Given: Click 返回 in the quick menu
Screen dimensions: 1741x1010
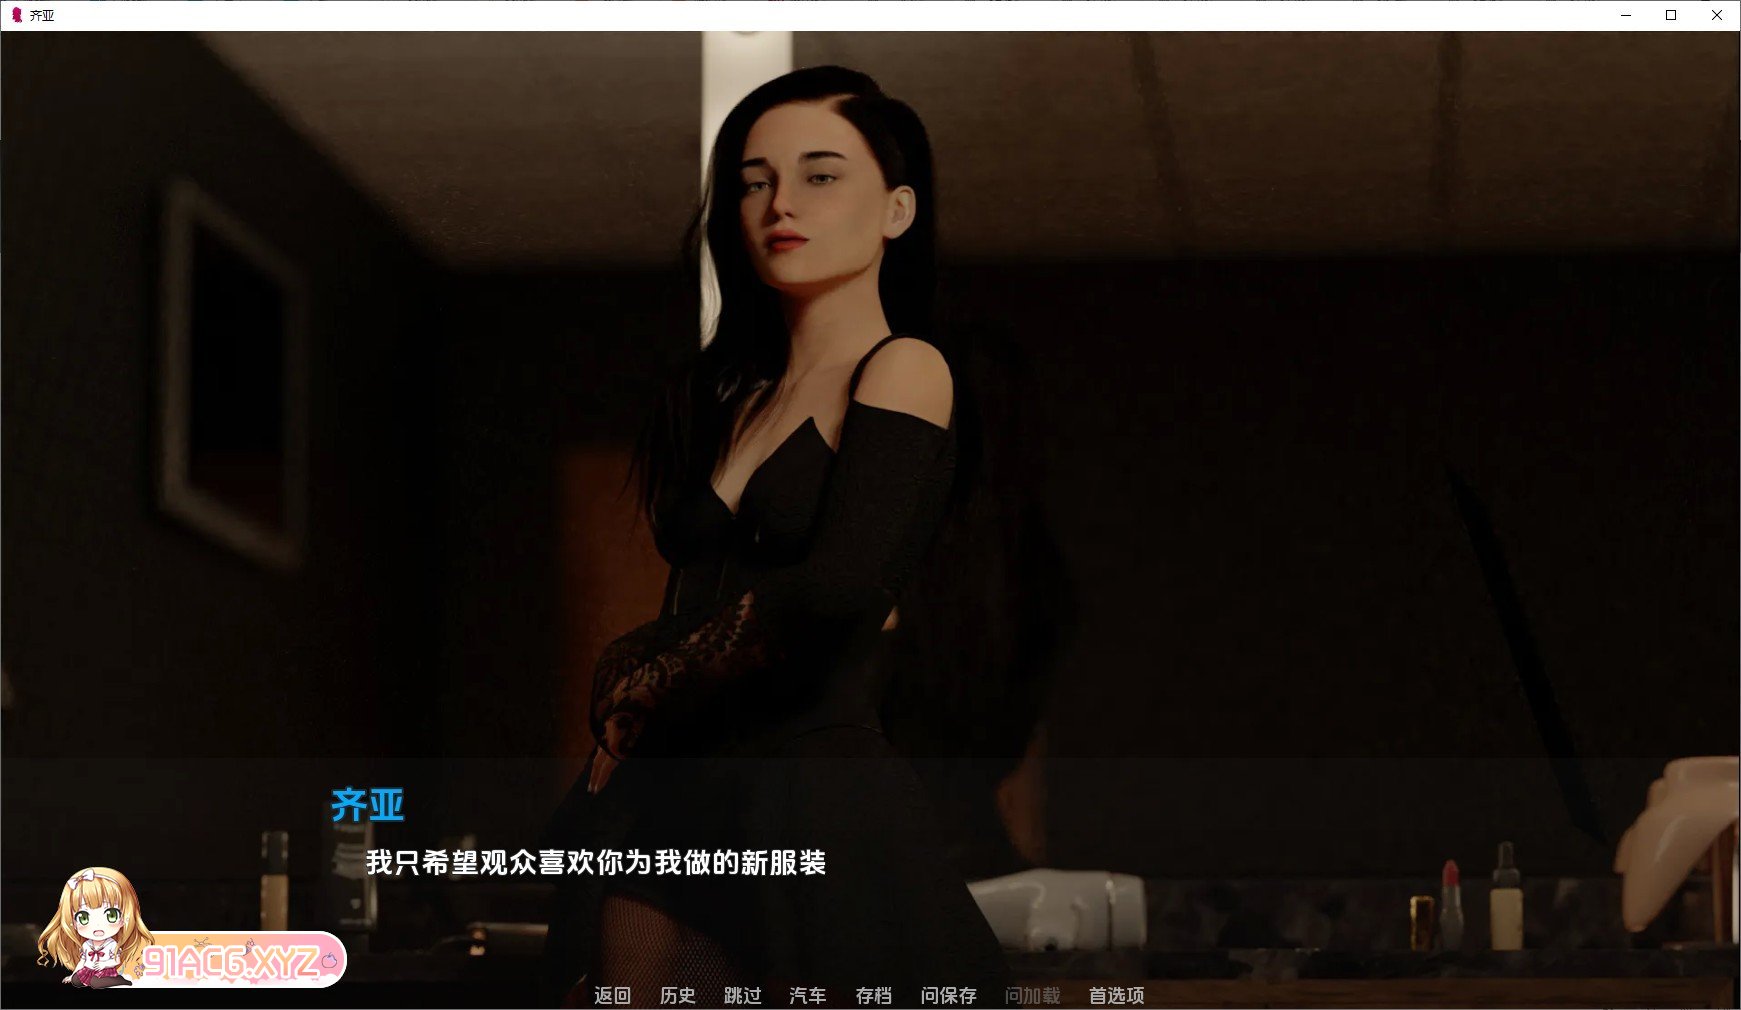Looking at the screenshot, I should pyautogui.click(x=612, y=995).
